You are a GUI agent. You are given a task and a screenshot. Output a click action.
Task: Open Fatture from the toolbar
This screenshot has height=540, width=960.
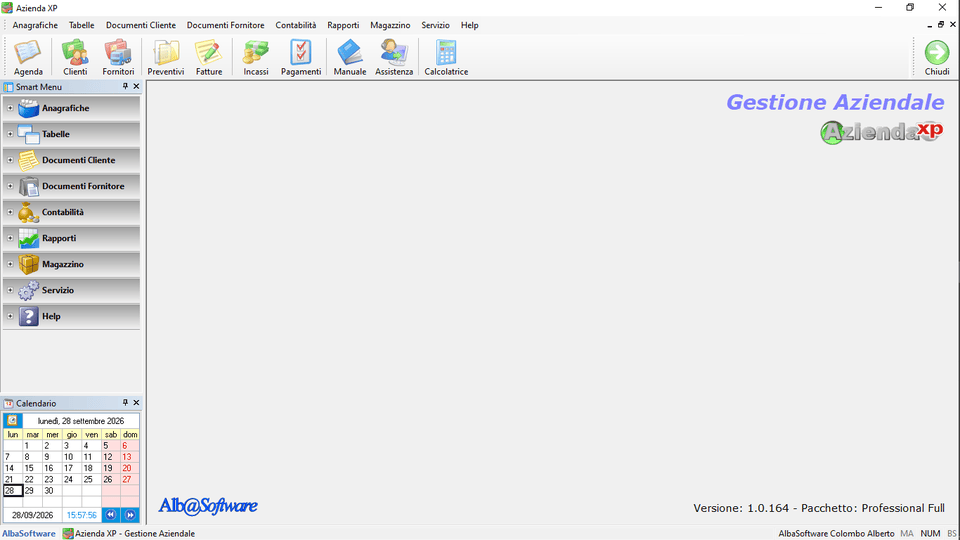pyautogui.click(x=209, y=57)
